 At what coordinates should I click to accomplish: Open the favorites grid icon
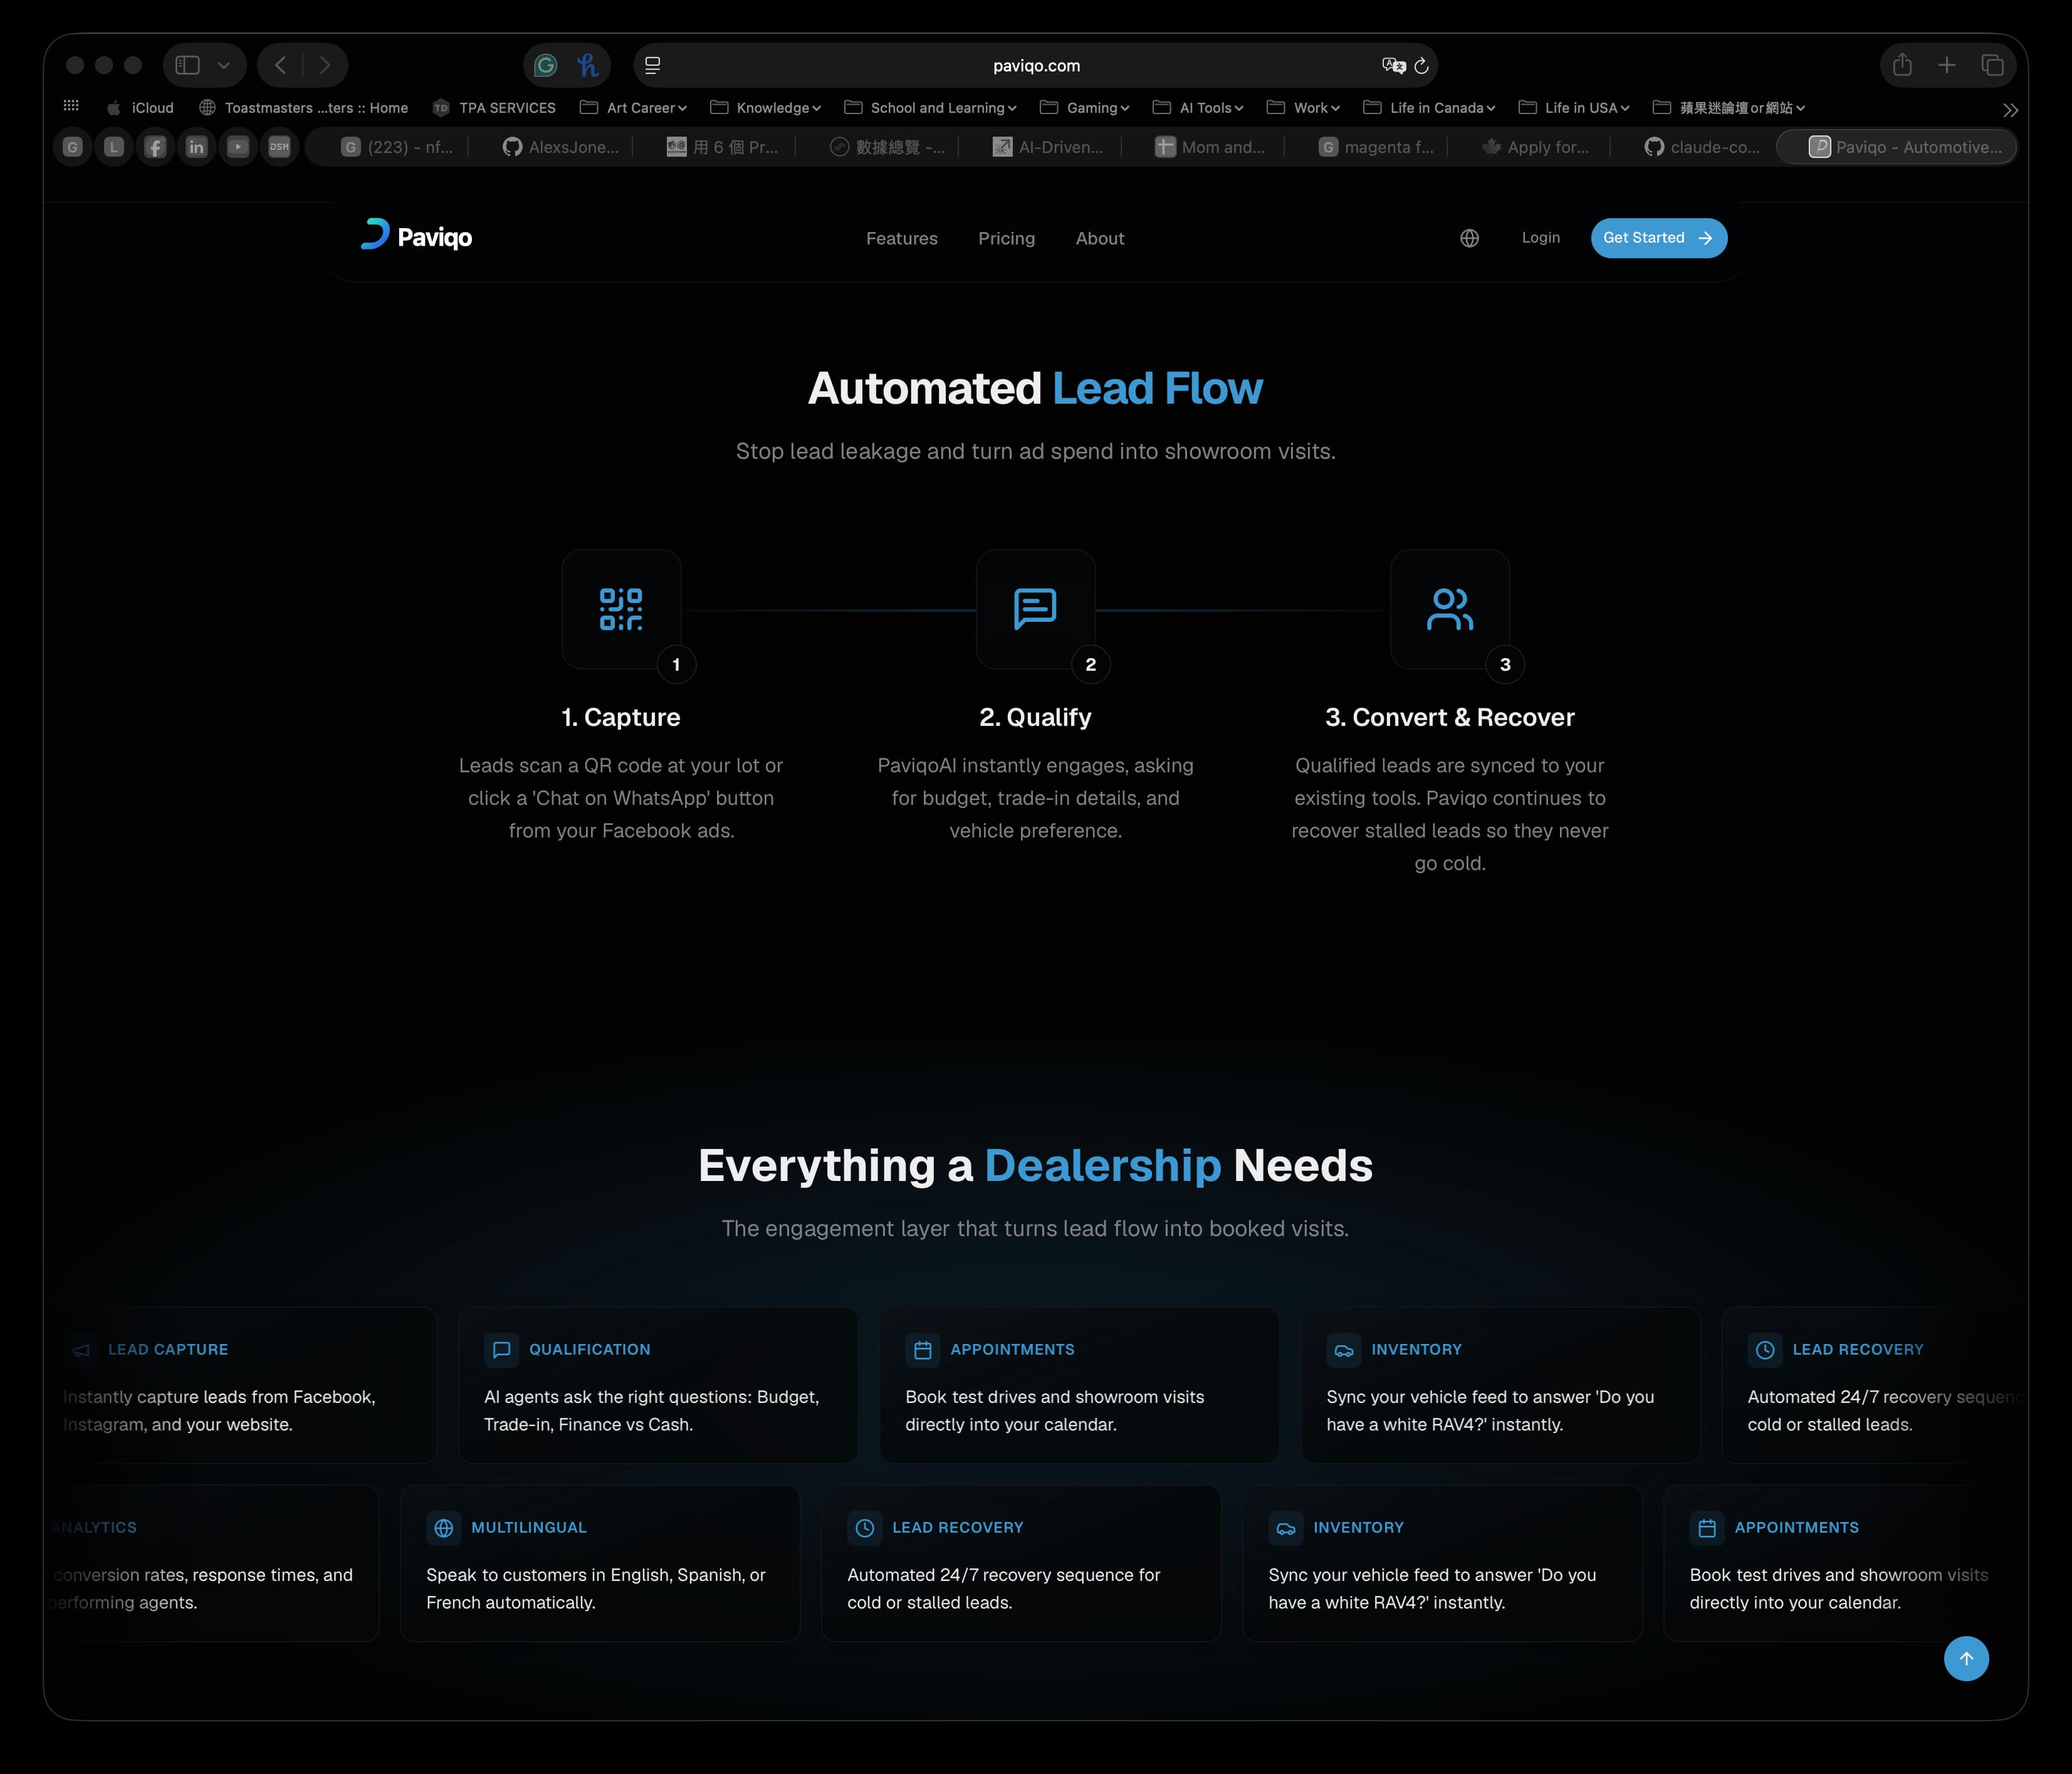pyautogui.click(x=71, y=106)
